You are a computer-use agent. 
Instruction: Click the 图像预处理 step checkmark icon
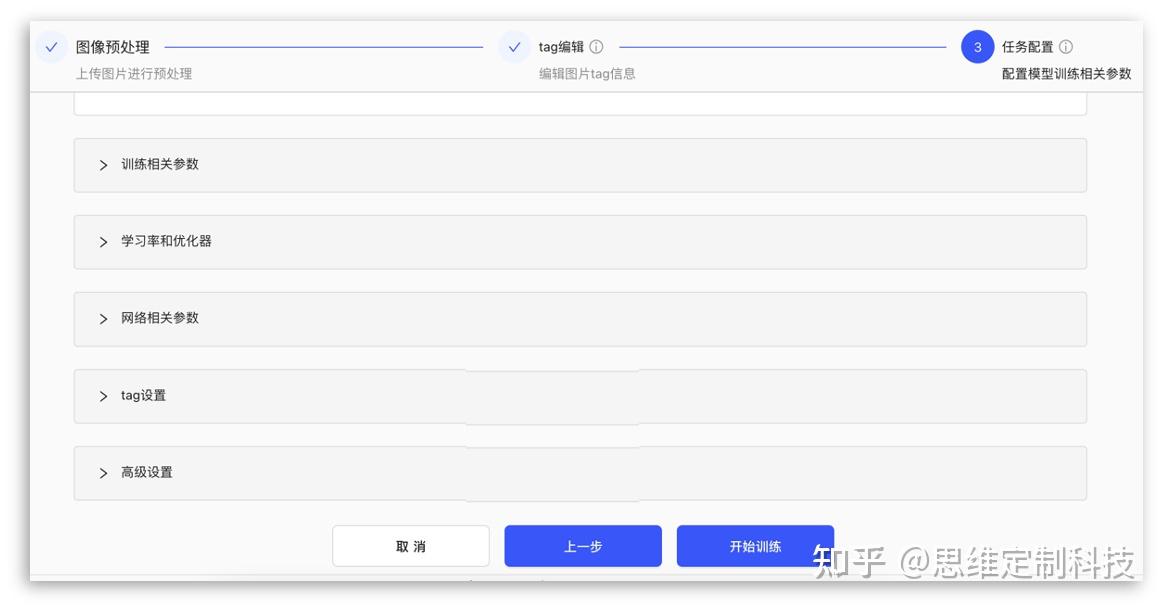pos(51,47)
